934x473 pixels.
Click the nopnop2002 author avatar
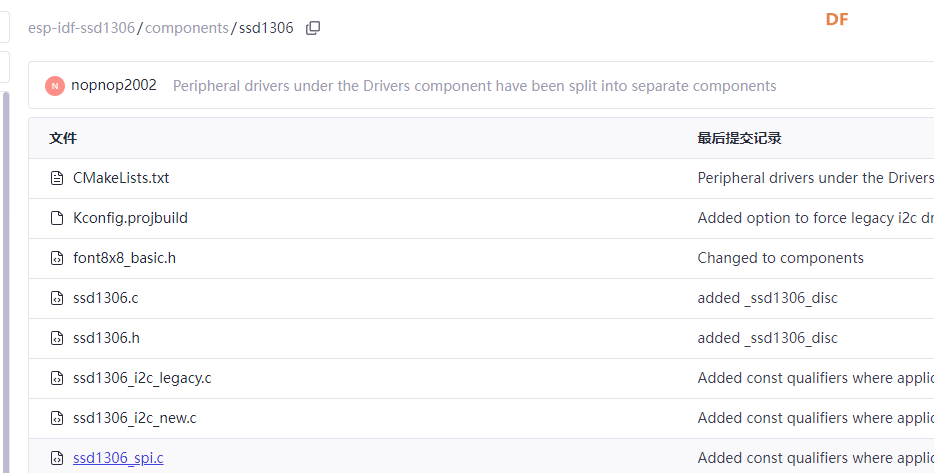click(55, 86)
